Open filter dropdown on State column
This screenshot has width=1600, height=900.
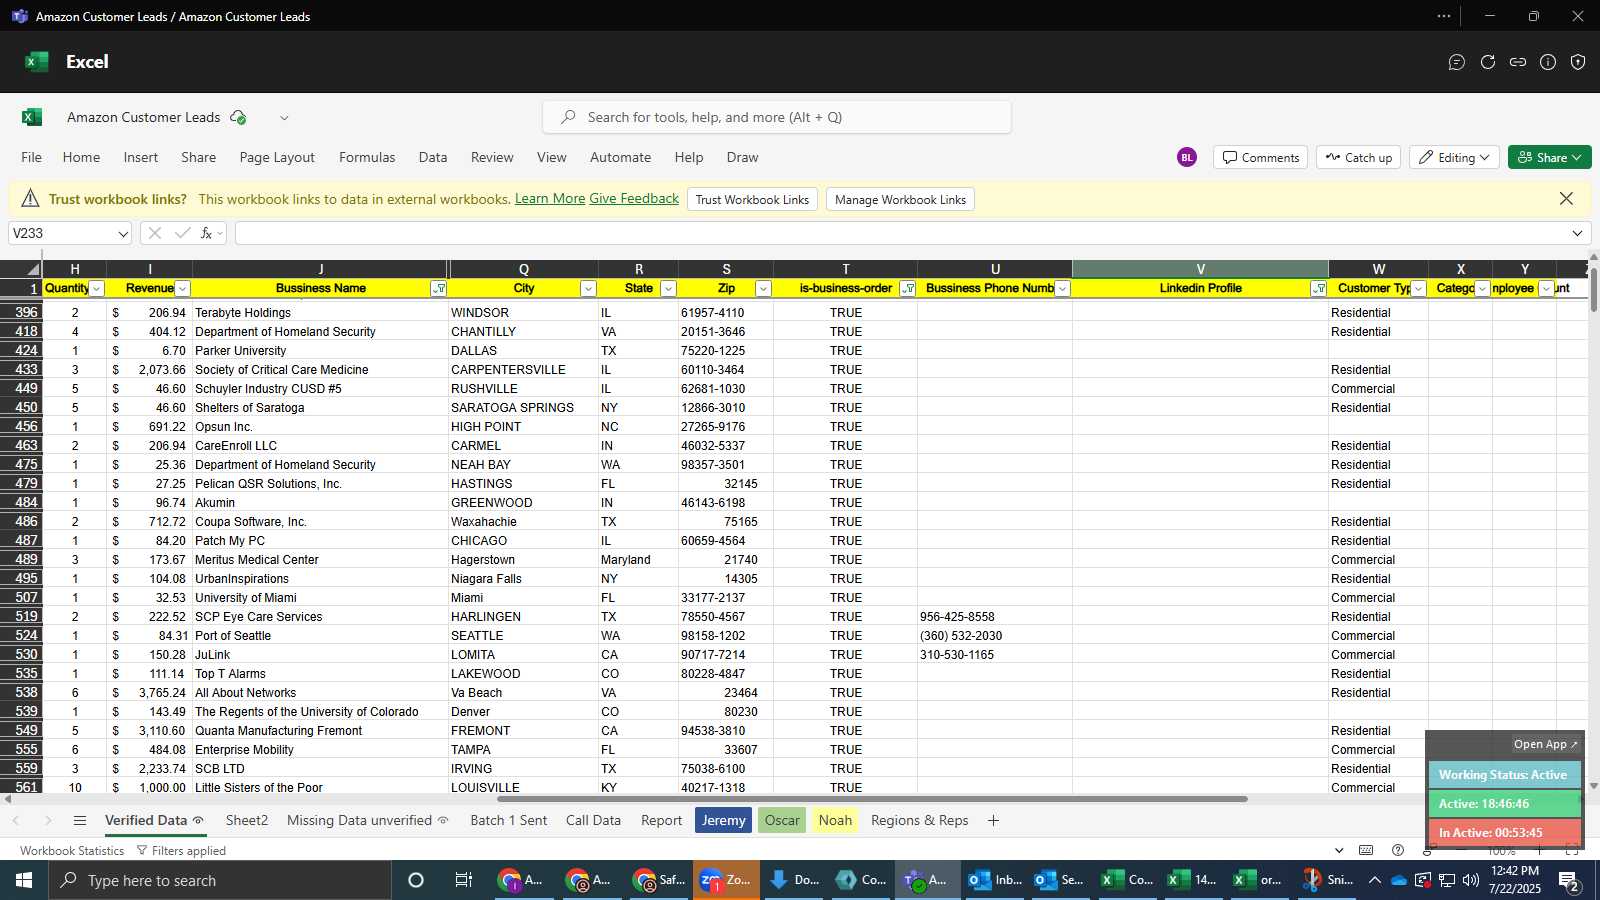pyautogui.click(x=668, y=289)
